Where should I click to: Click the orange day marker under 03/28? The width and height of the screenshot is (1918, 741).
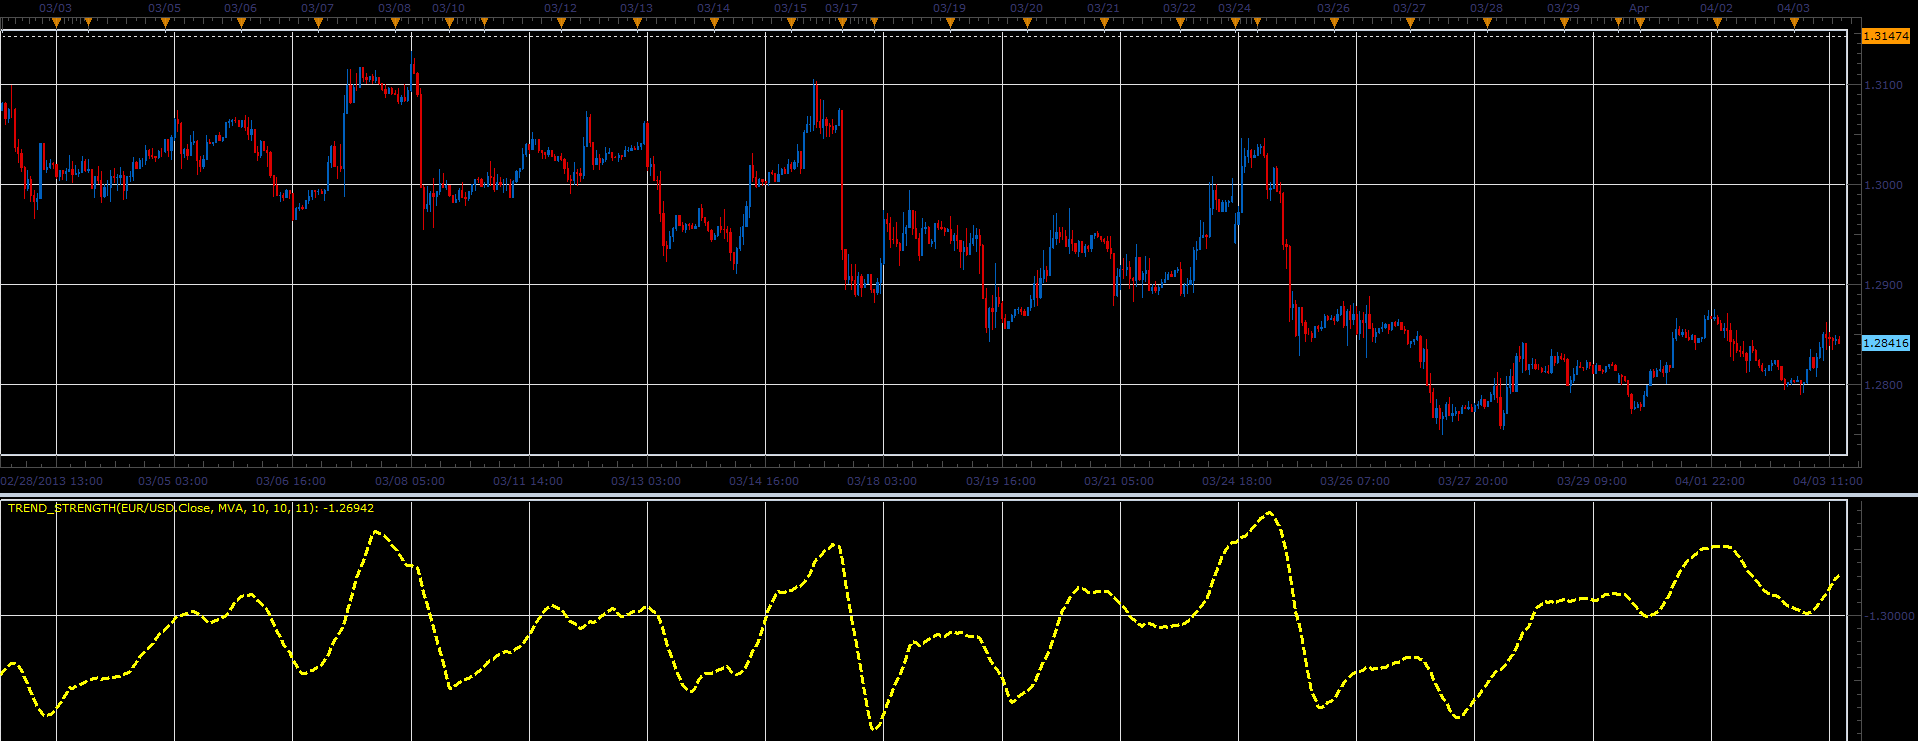[1486, 22]
